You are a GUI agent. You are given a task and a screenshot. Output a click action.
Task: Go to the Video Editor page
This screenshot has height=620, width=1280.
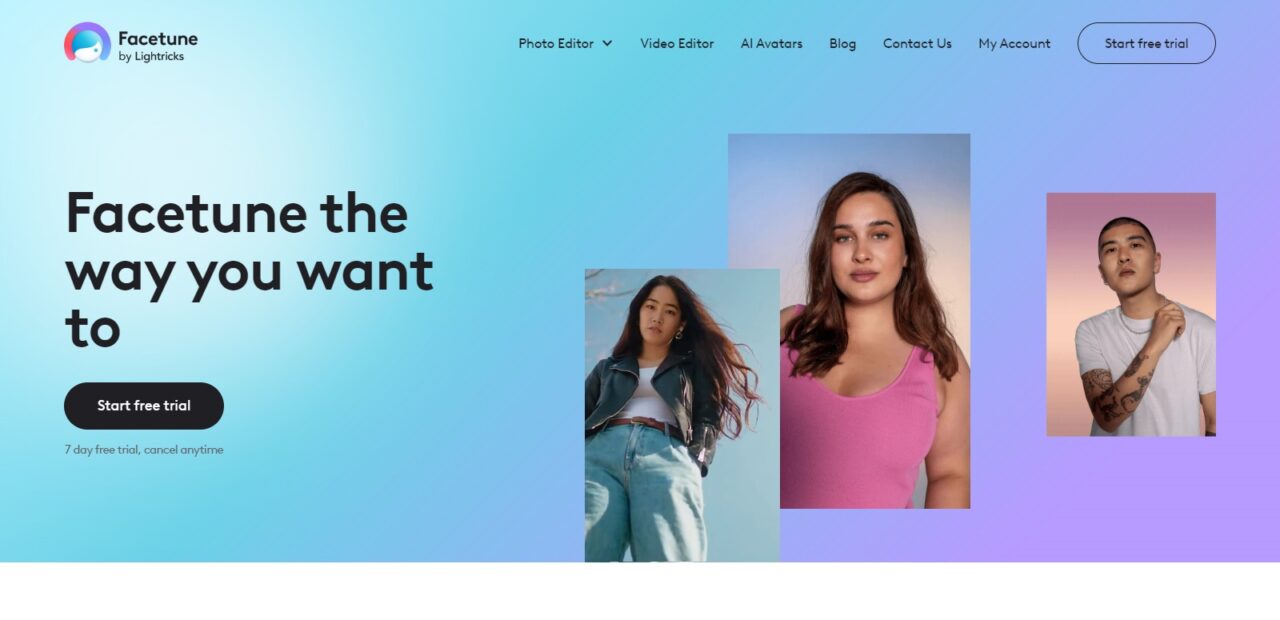pos(677,43)
